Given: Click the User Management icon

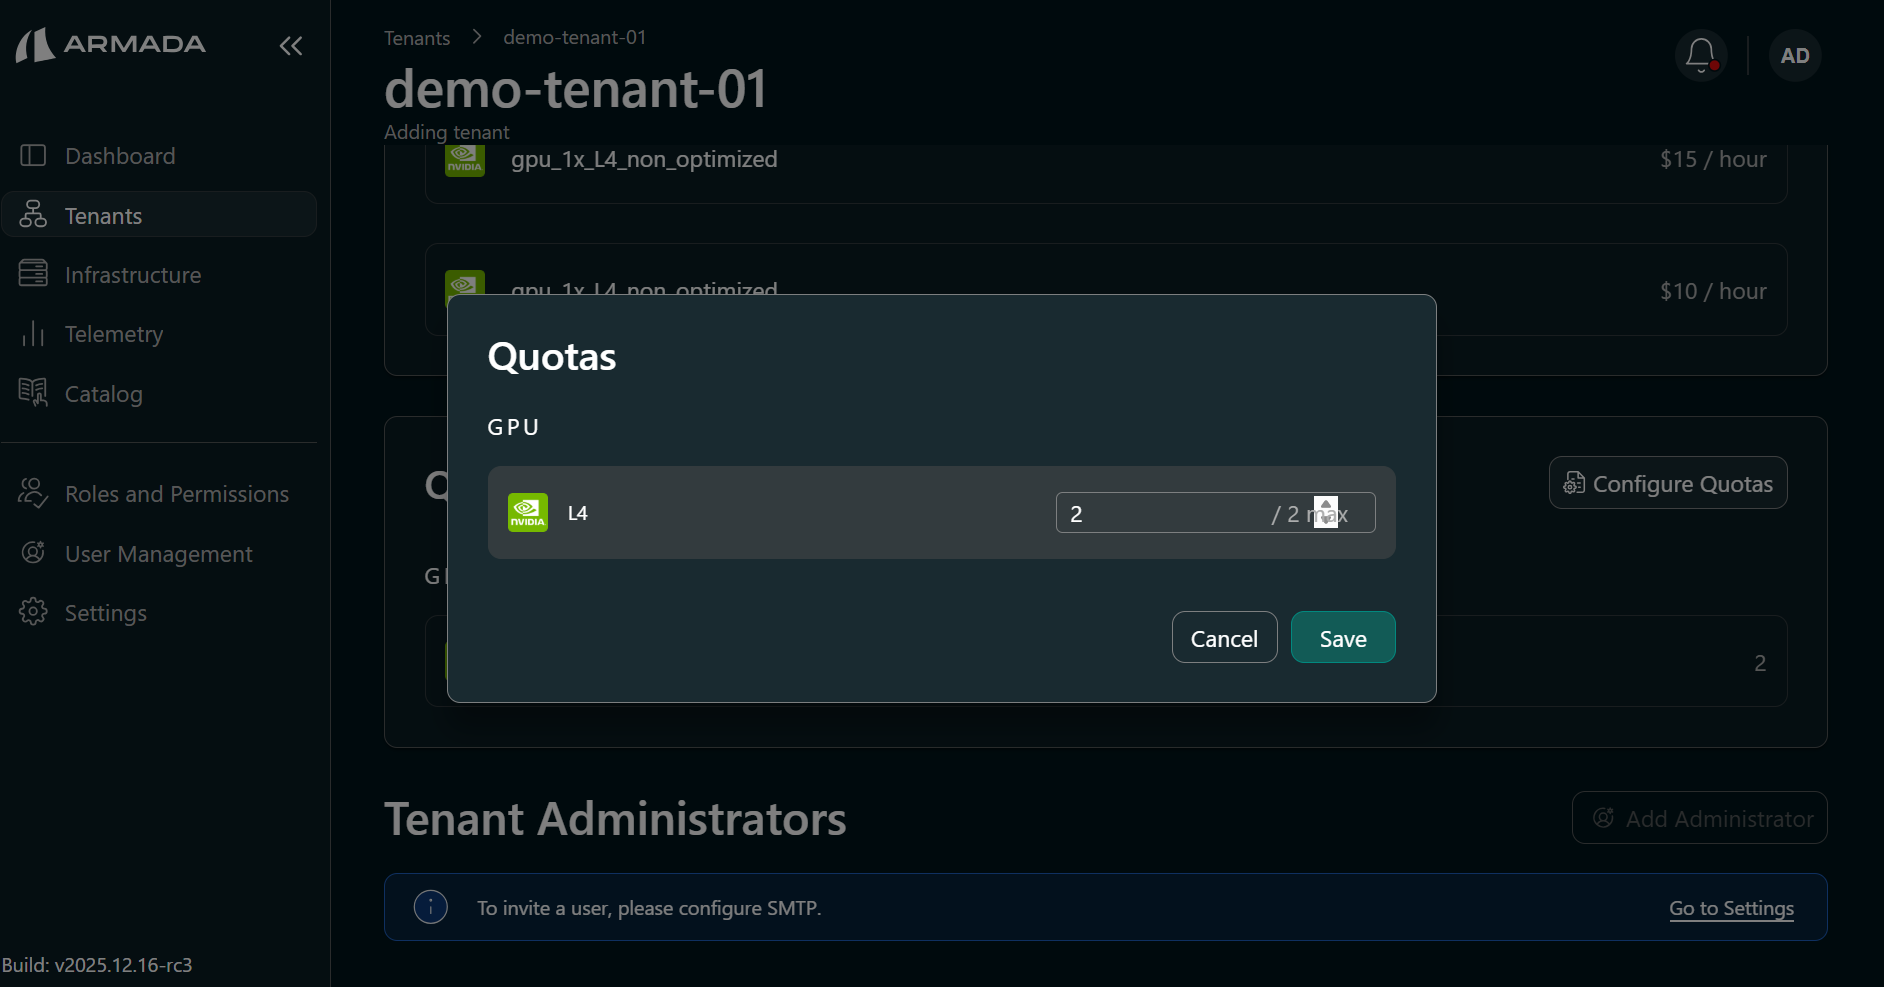Looking at the screenshot, I should [x=33, y=553].
